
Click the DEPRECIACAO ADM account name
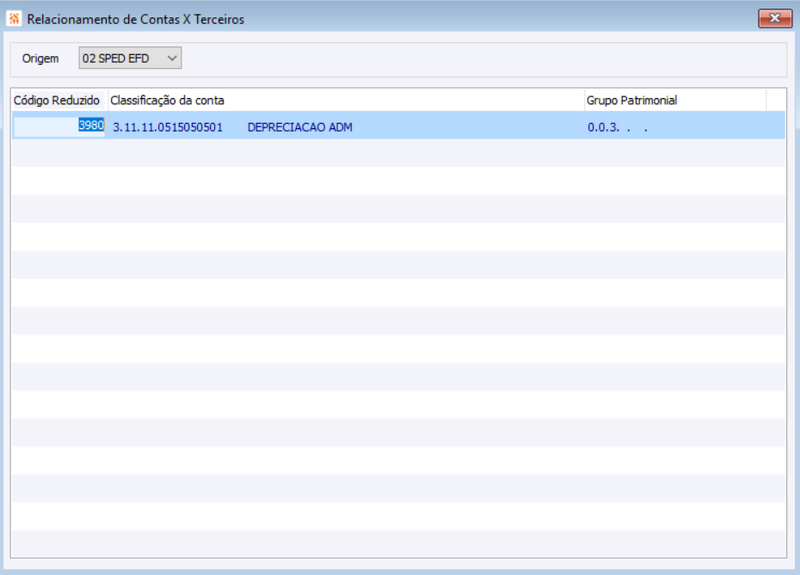pos(300,128)
